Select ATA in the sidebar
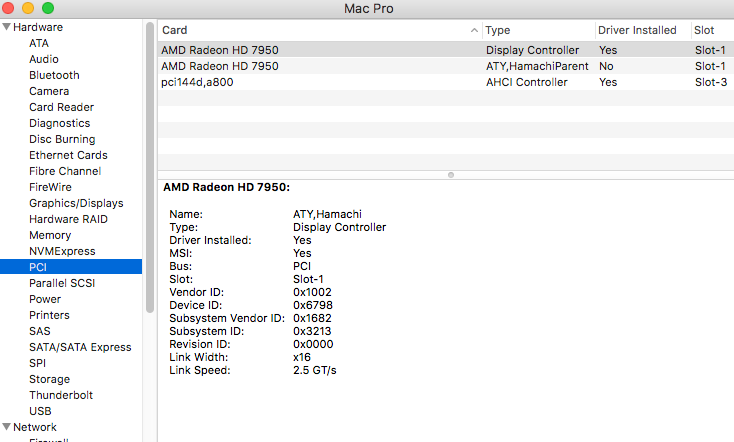The width and height of the screenshot is (734, 442). click(39, 43)
